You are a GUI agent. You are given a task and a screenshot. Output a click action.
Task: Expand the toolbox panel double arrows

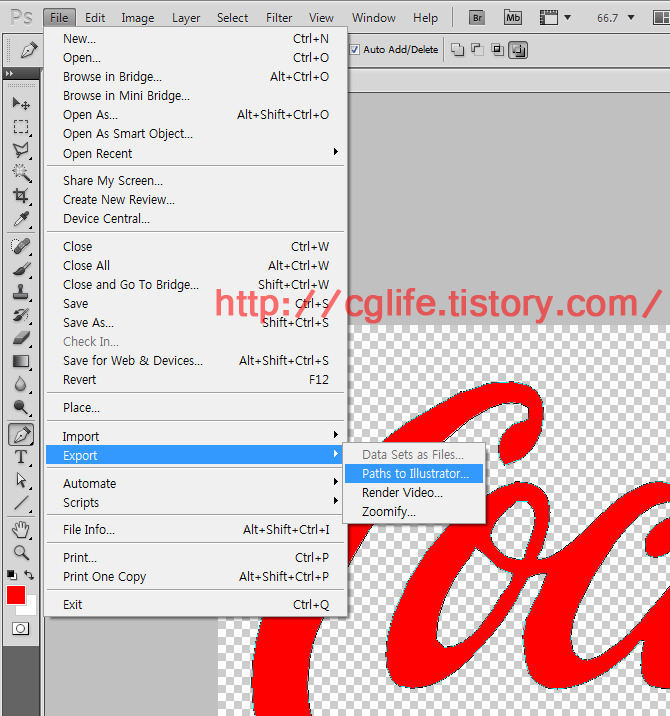coord(9,73)
